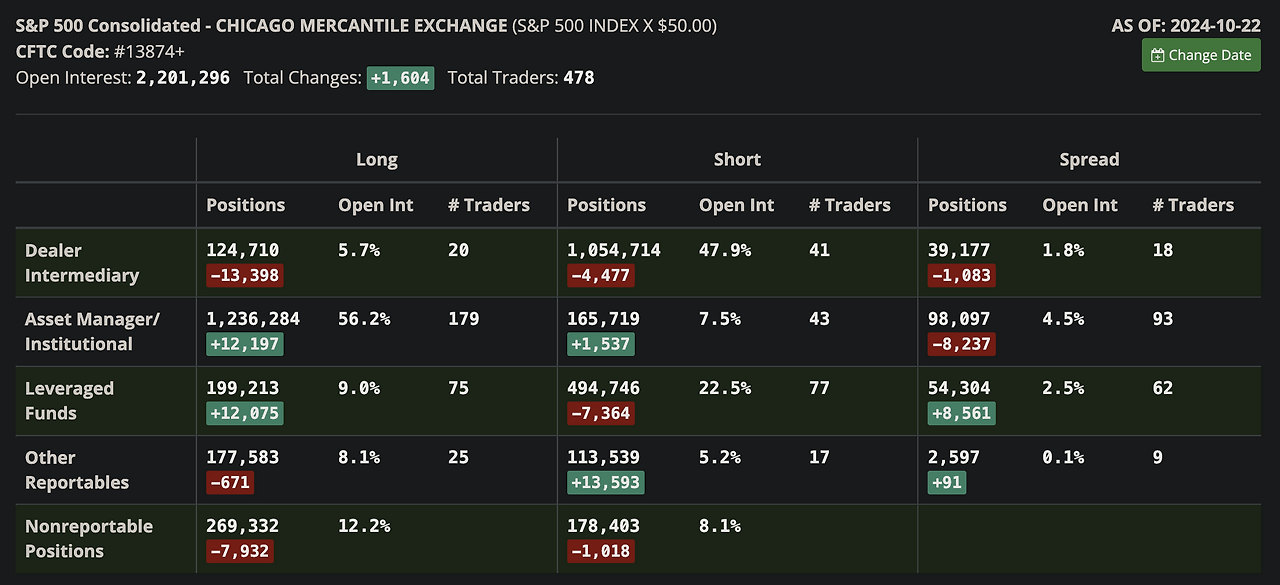Screen dimensions: 1280x585
Task: Click the red -13,398 change badge
Action: (x=244, y=276)
